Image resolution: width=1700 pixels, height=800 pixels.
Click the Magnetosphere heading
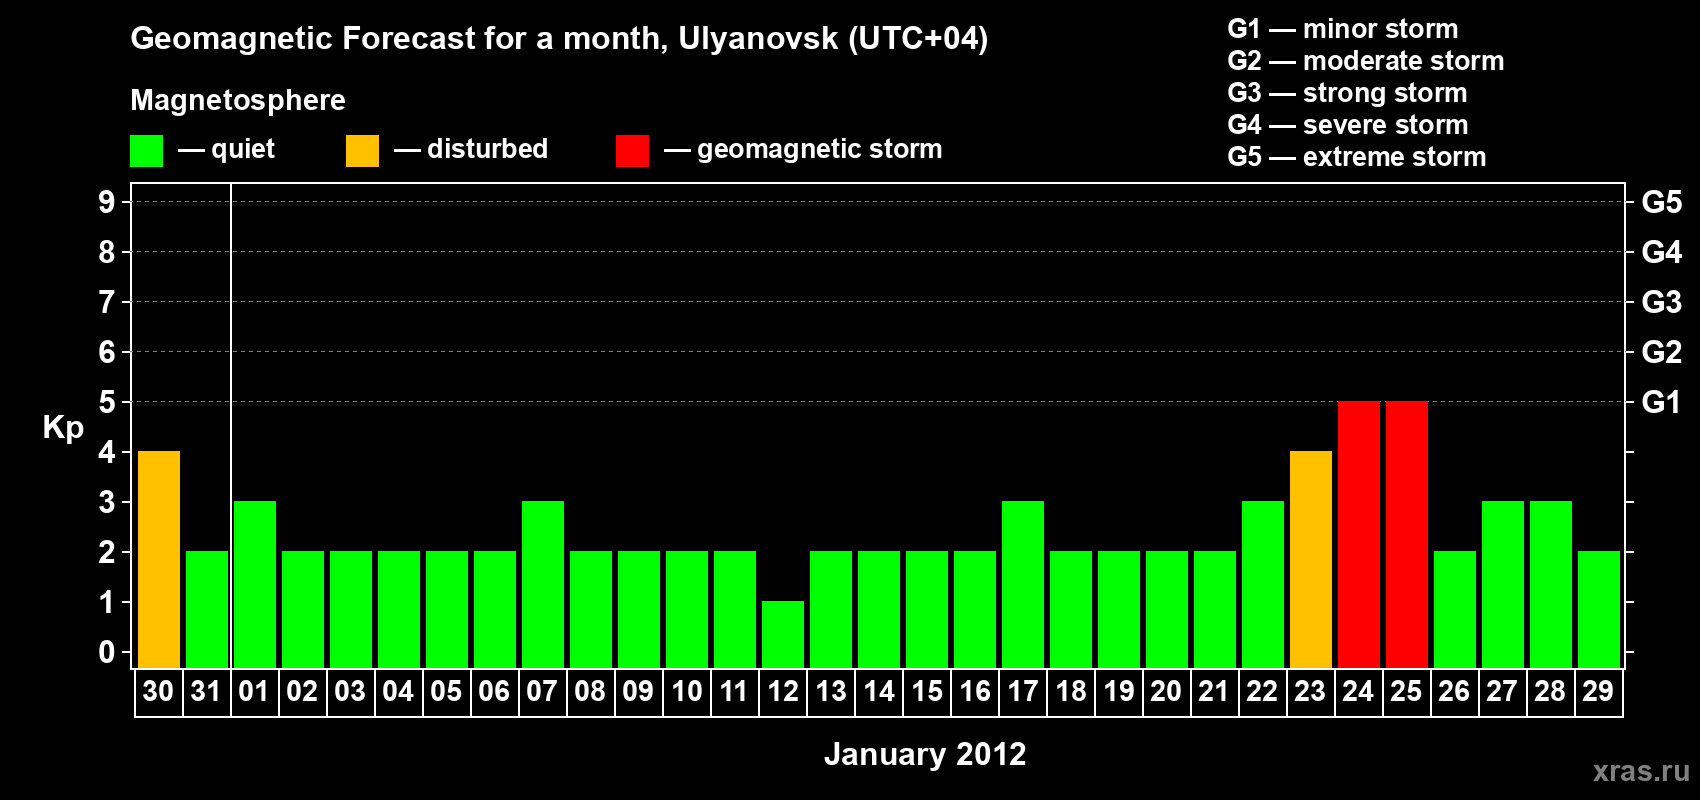(x=238, y=100)
